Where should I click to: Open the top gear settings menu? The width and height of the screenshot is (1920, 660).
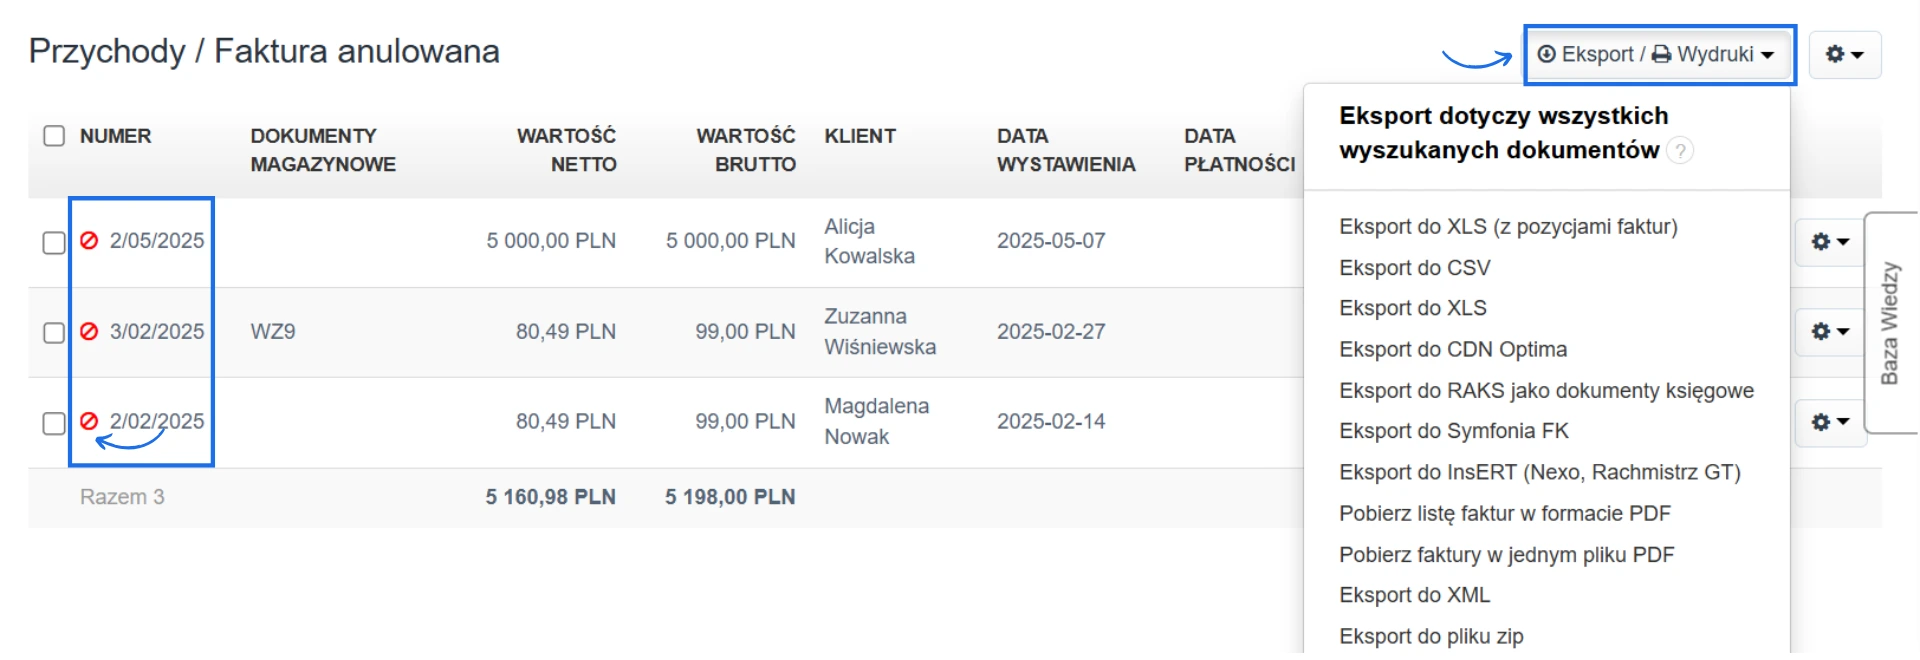tap(1844, 54)
